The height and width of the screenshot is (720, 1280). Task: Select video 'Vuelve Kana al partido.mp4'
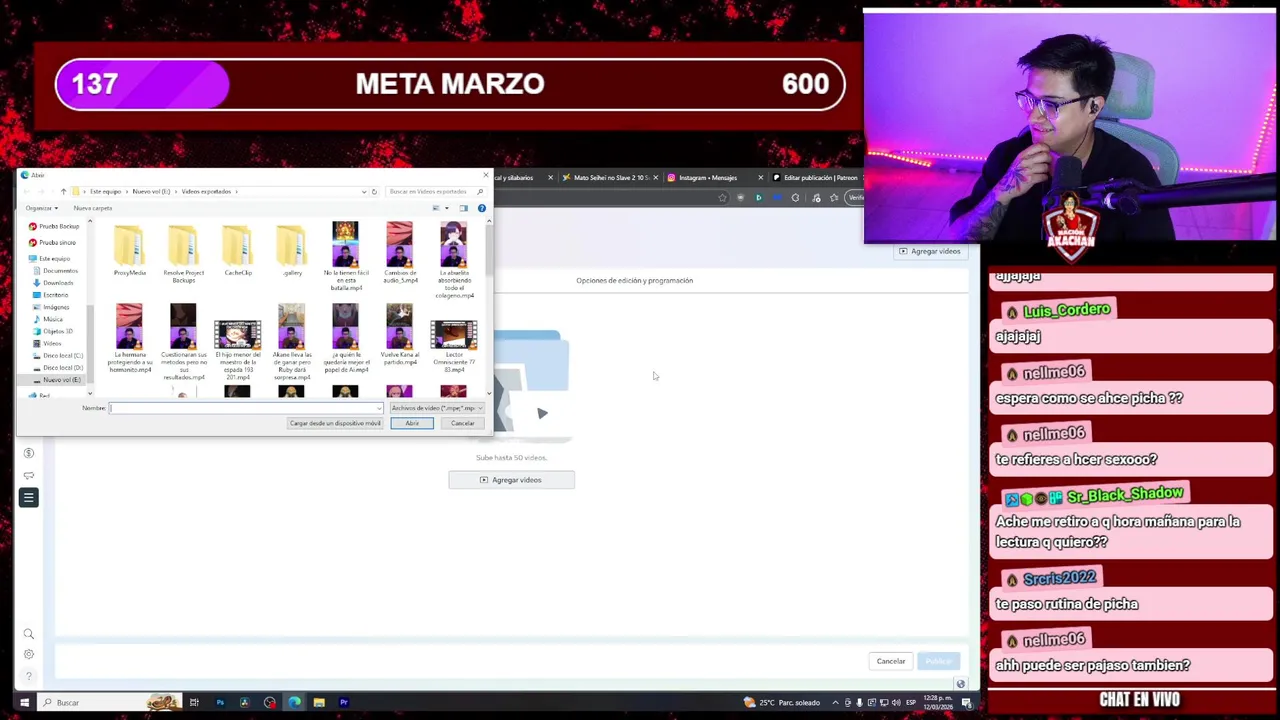tap(399, 334)
